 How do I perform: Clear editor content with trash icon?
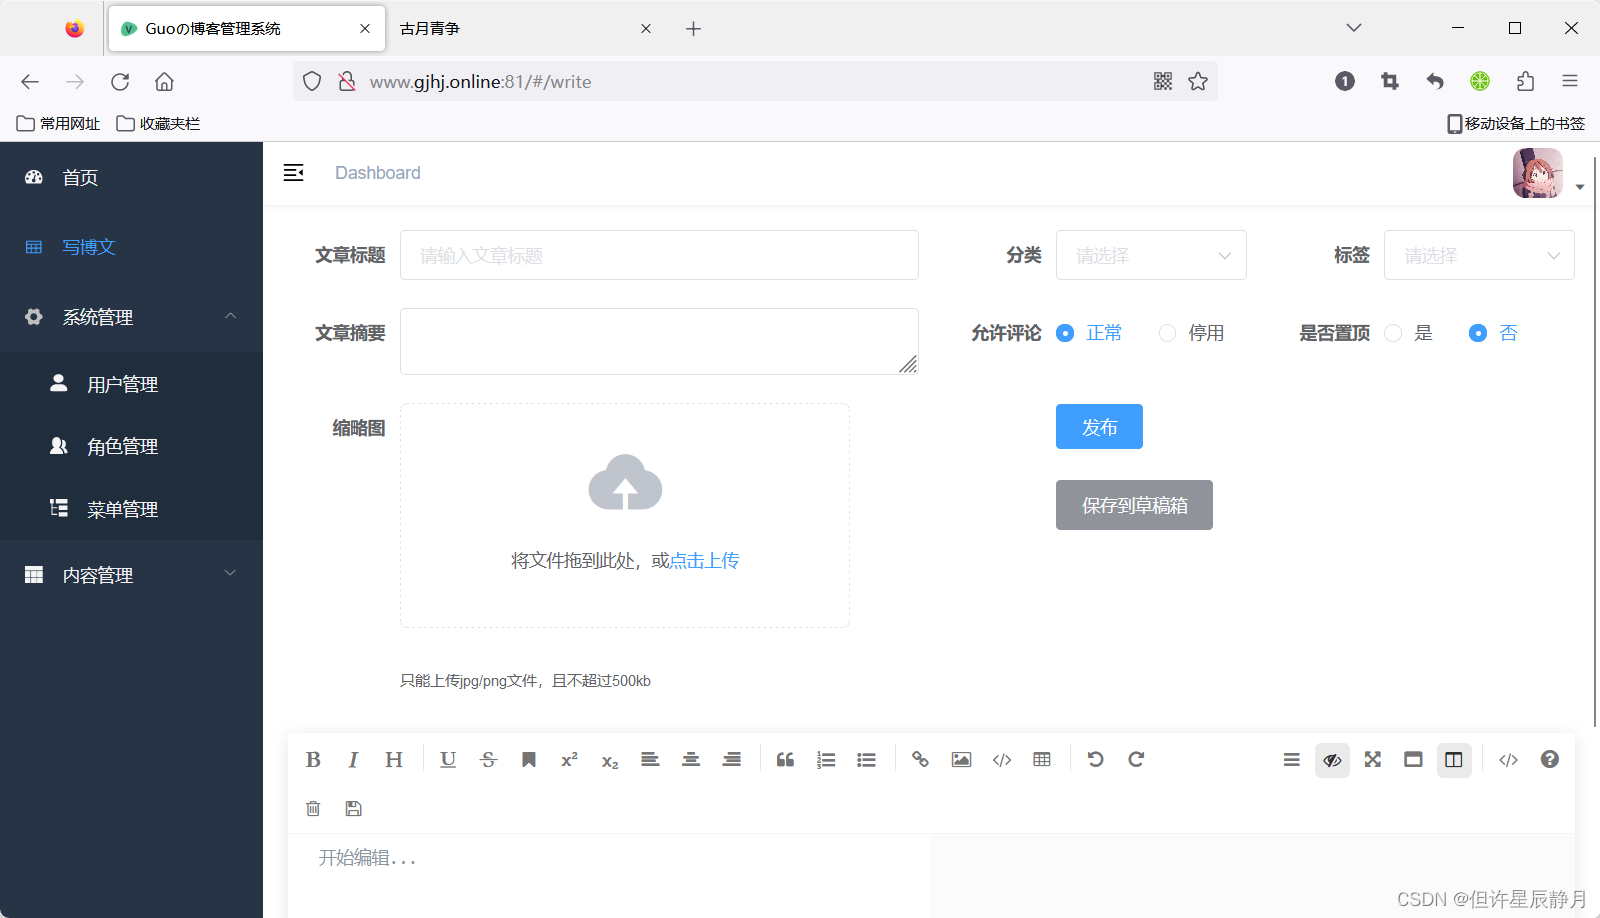click(313, 808)
